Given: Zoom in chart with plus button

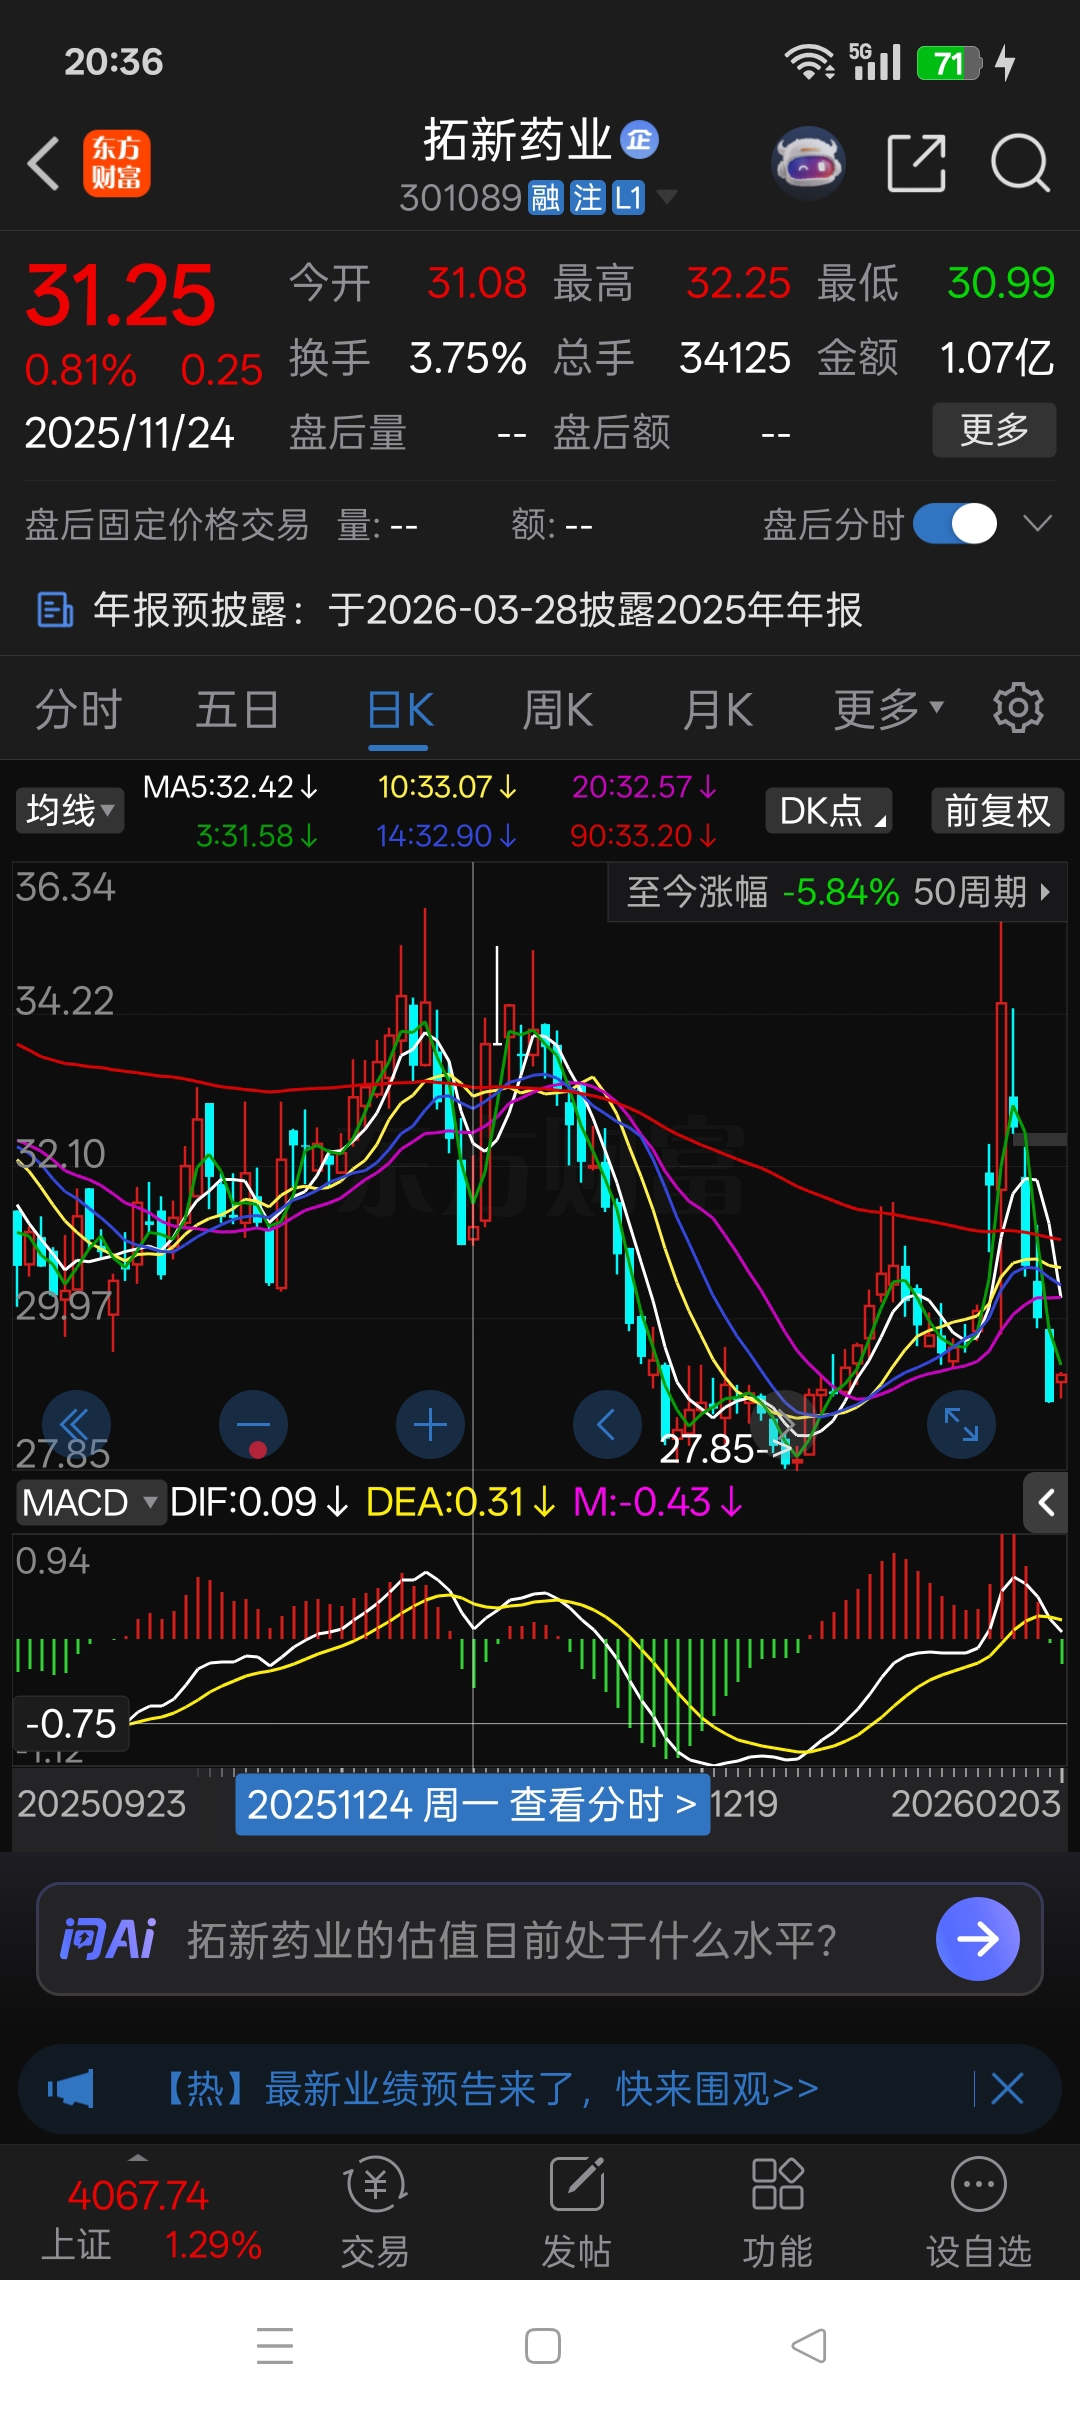Looking at the screenshot, I should (x=431, y=1424).
